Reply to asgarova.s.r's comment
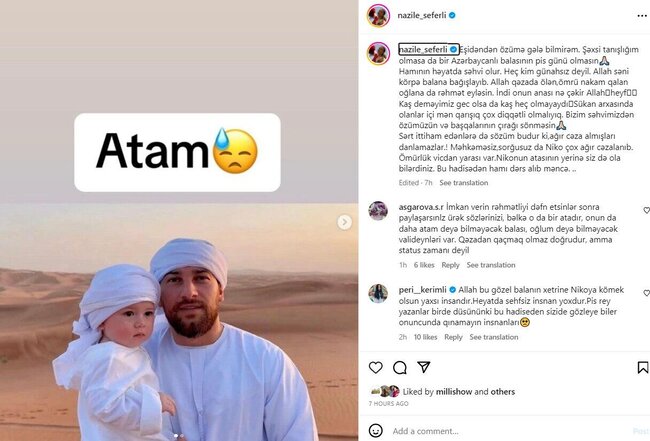The height and width of the screenshot is (441, 650). click(450, 265)
